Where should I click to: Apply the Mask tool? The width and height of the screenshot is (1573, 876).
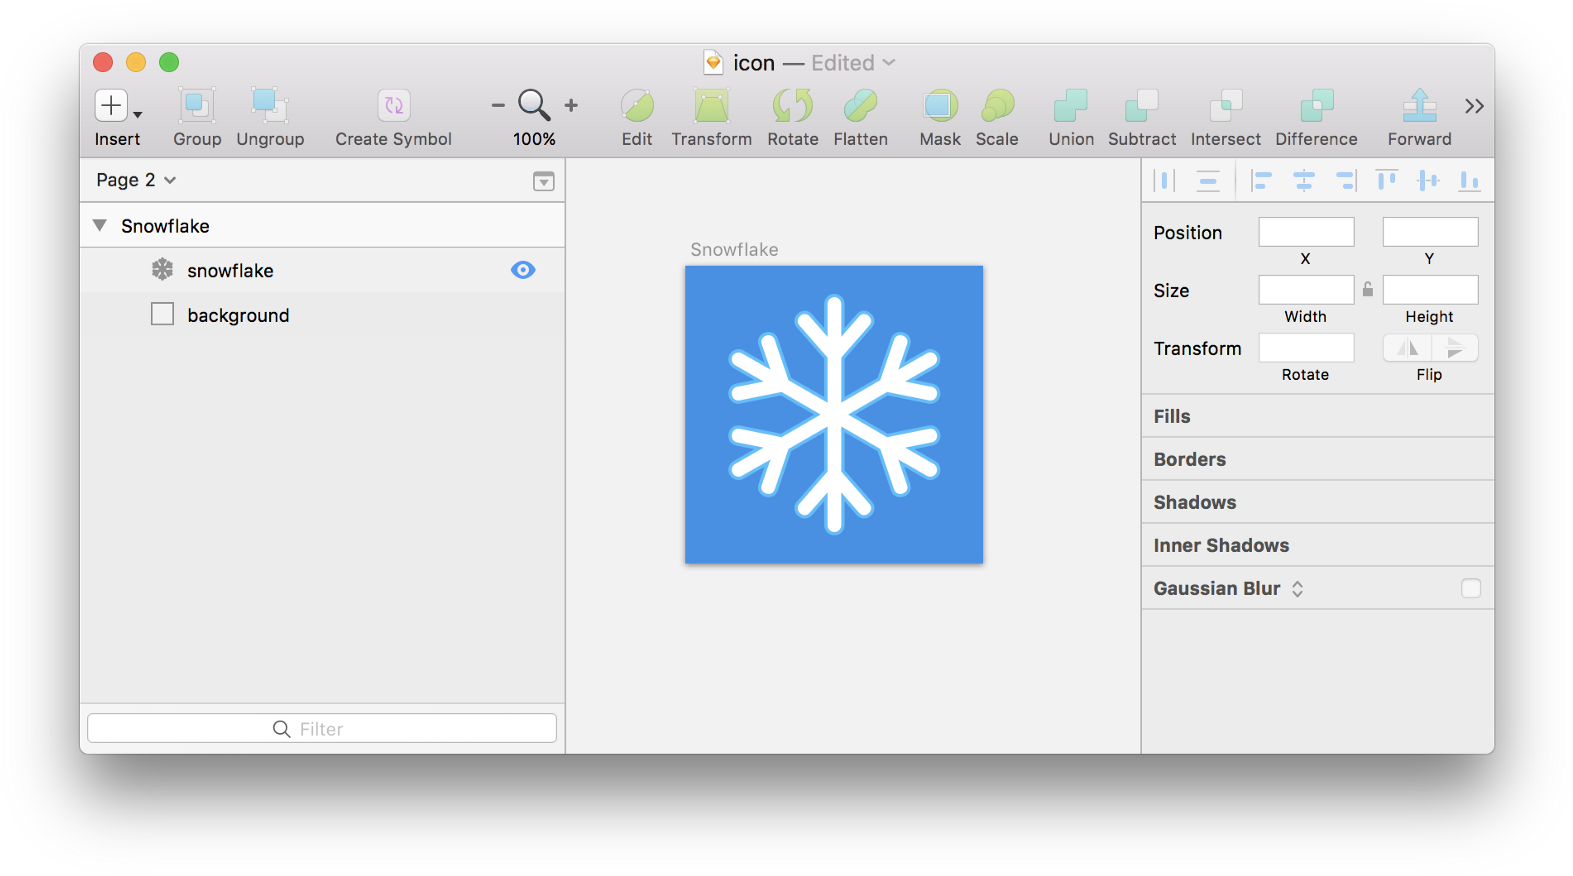940,106
